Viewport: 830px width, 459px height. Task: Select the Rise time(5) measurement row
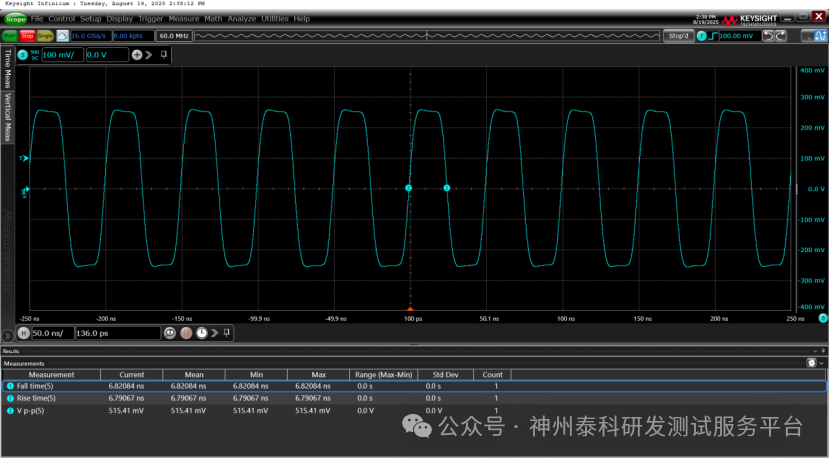pos(414,398)
